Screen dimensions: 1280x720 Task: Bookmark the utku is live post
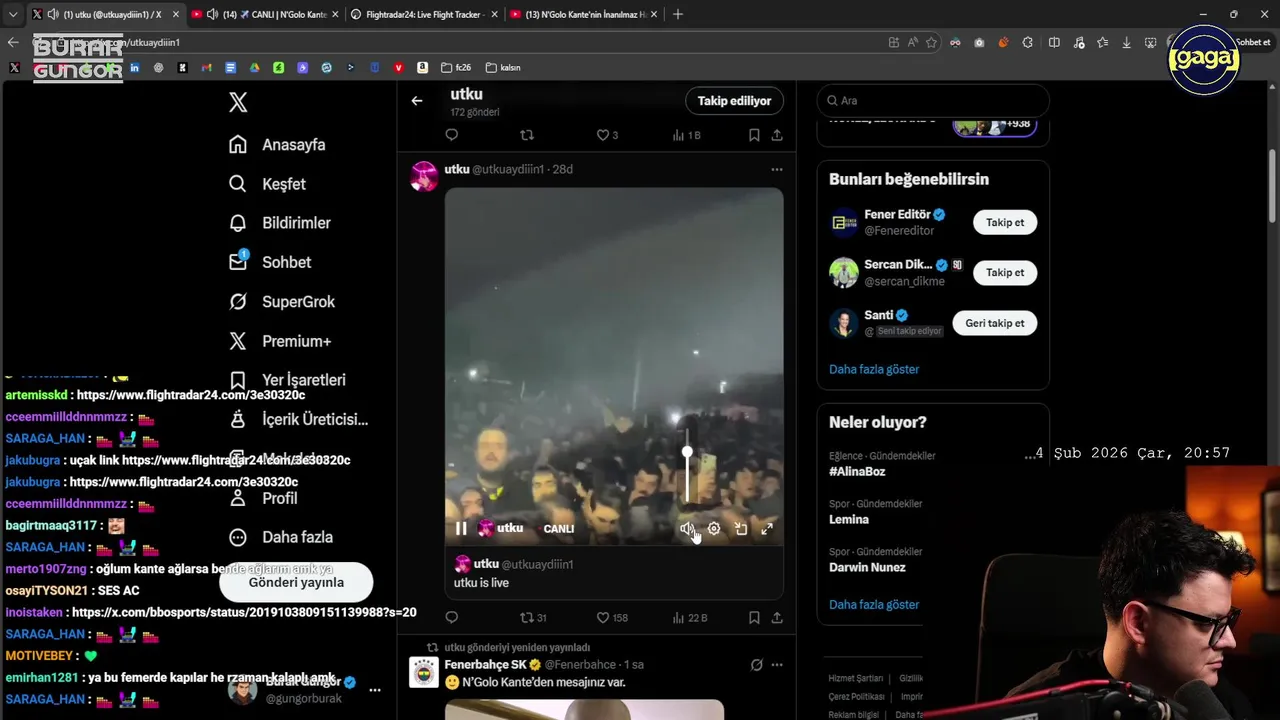[x=754, y=618]
